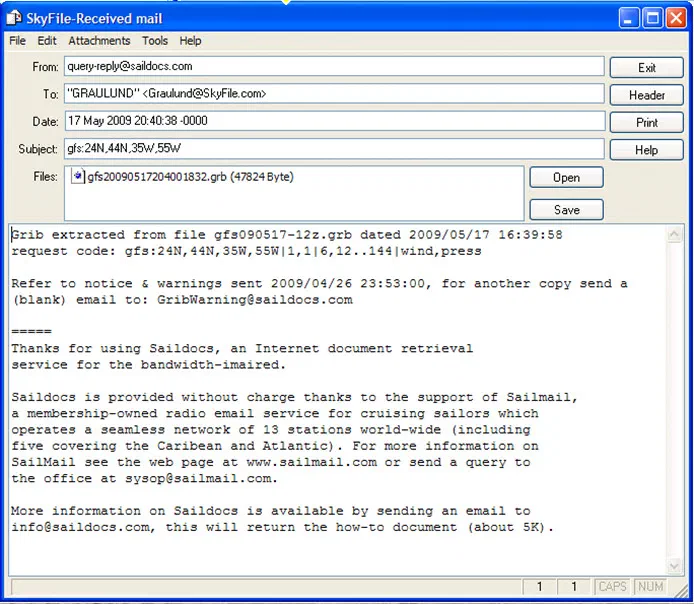Click the From address field
This screenshot has width=694, height=604.
(x=334, y=66)
